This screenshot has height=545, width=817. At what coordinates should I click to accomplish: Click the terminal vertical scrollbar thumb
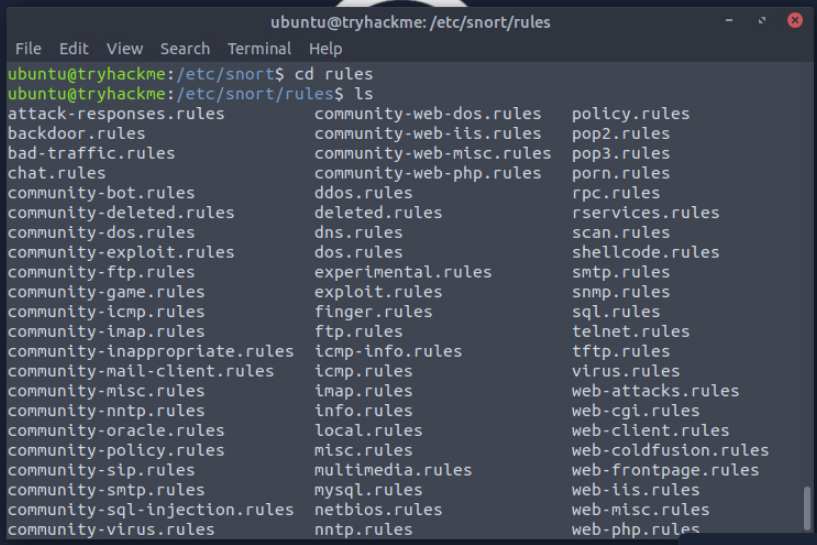(x=807, y=508)
